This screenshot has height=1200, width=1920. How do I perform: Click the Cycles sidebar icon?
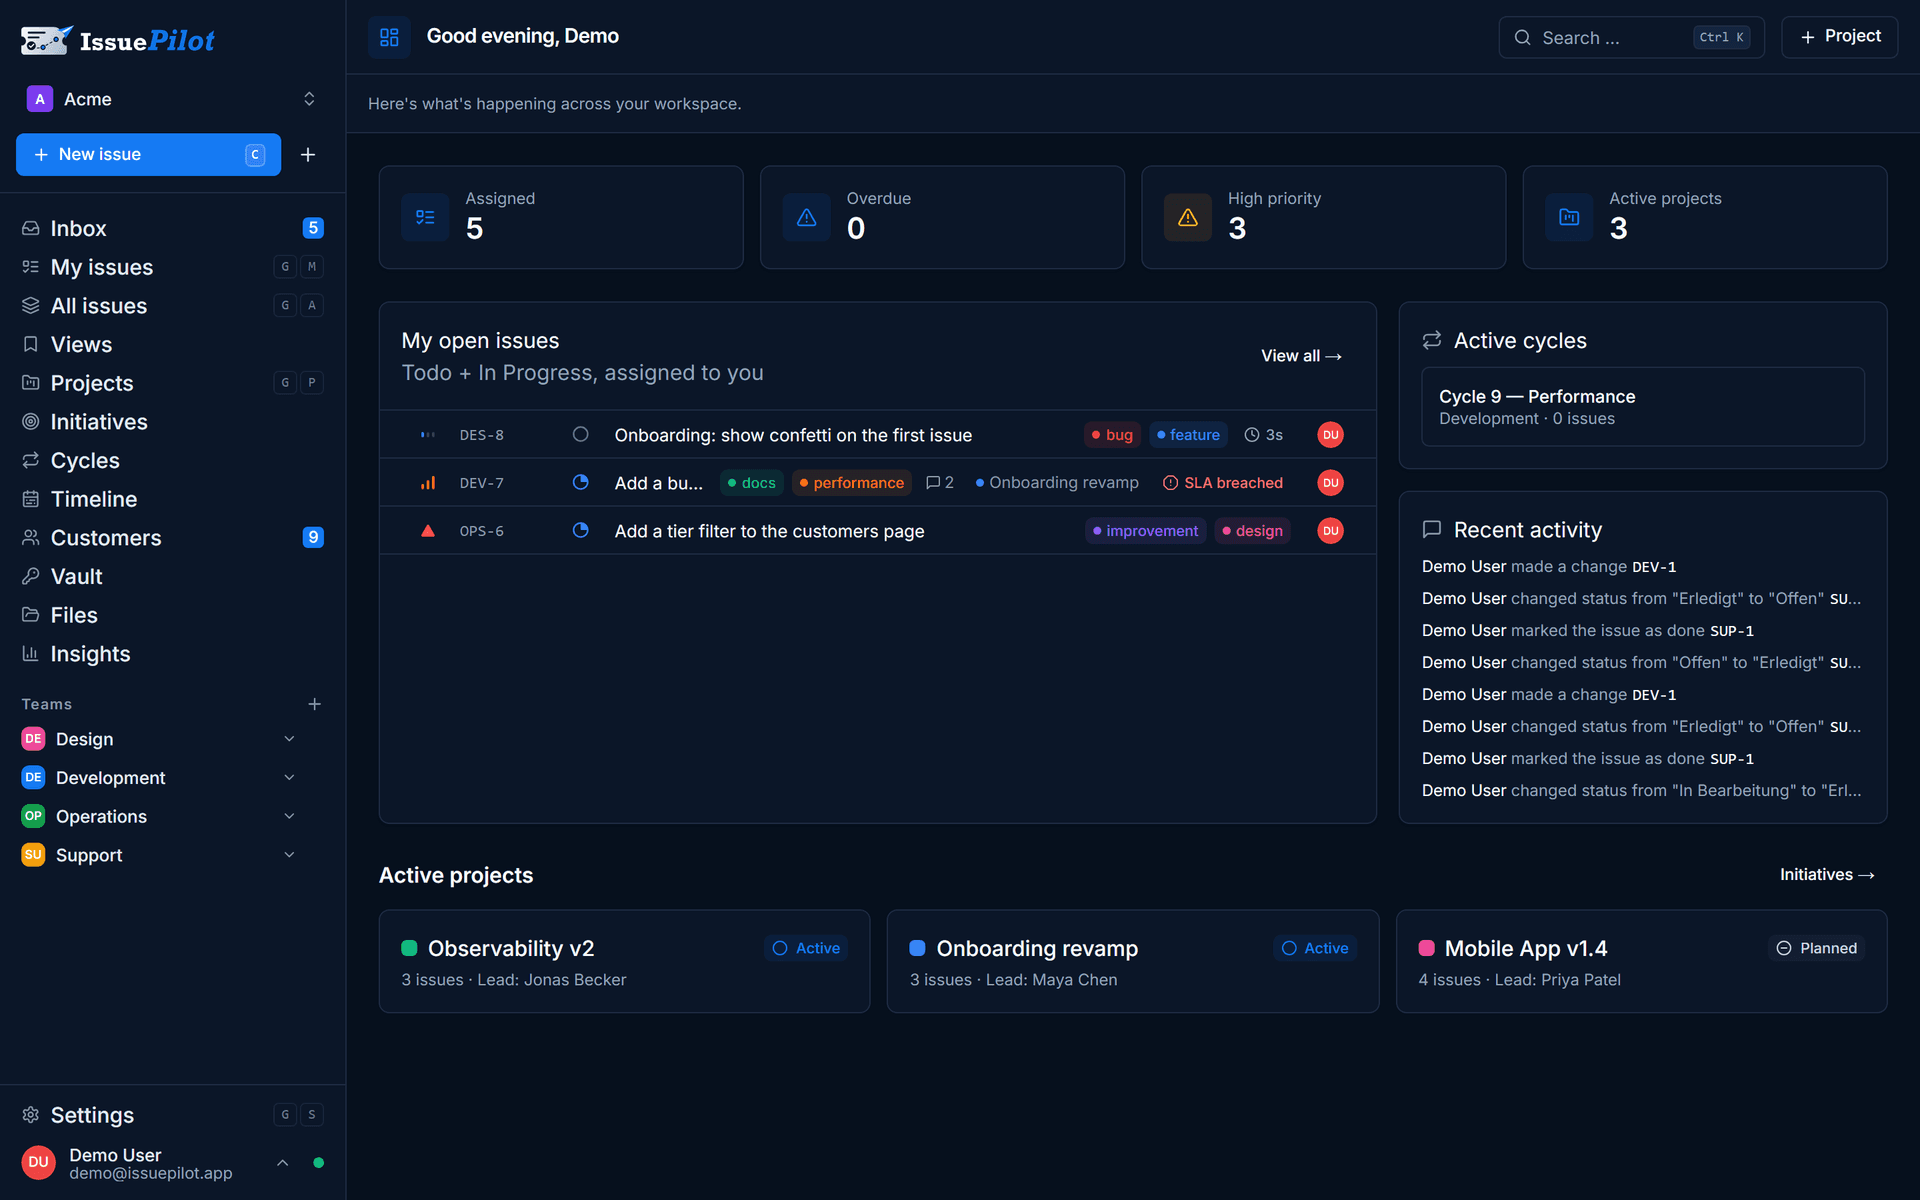(31, 460)
